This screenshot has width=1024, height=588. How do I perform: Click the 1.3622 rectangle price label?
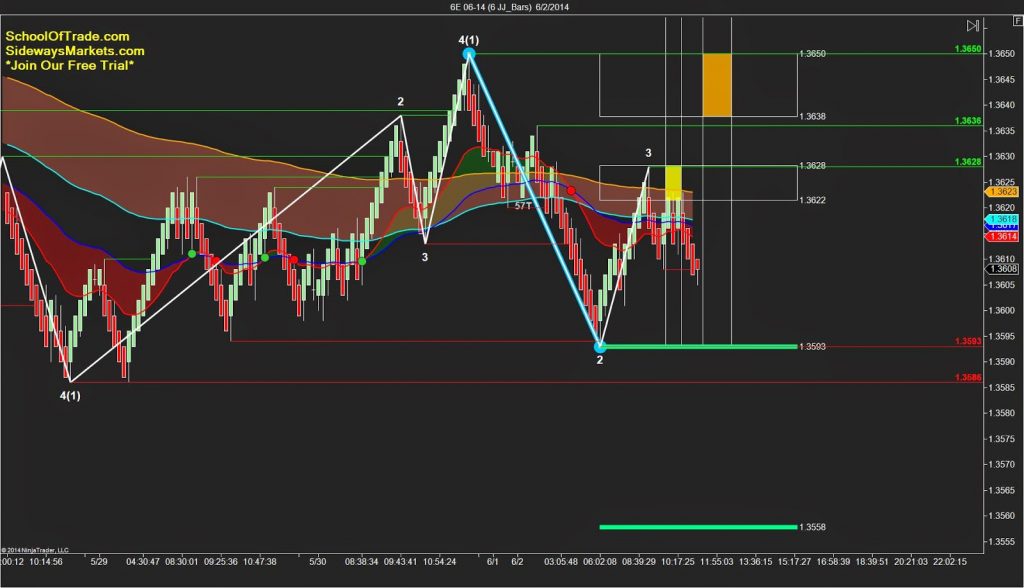click(x=812, y=200)
